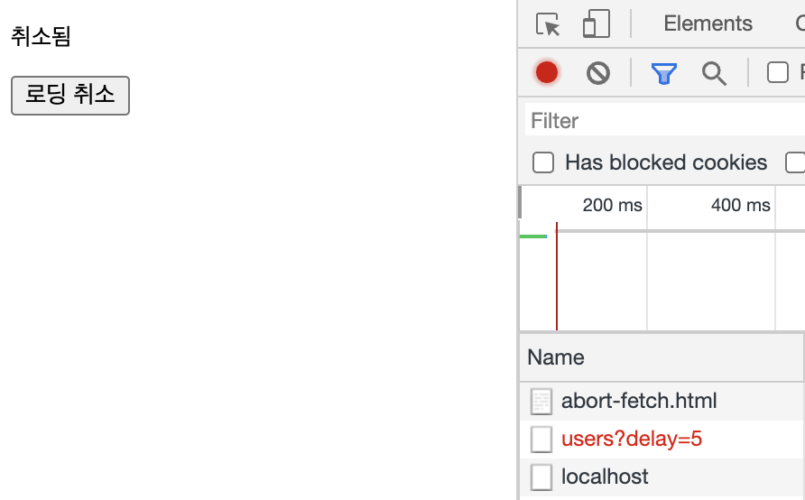Image resolution: width=805 pixels, height=500 pixels.
Task: Select the abort-fetch.html request
Action: (x=639, y=402)
